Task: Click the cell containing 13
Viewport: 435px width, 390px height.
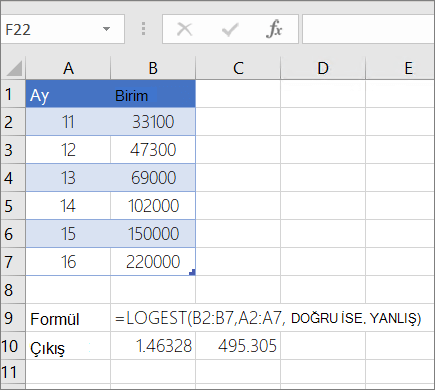Action: (68, 178)
